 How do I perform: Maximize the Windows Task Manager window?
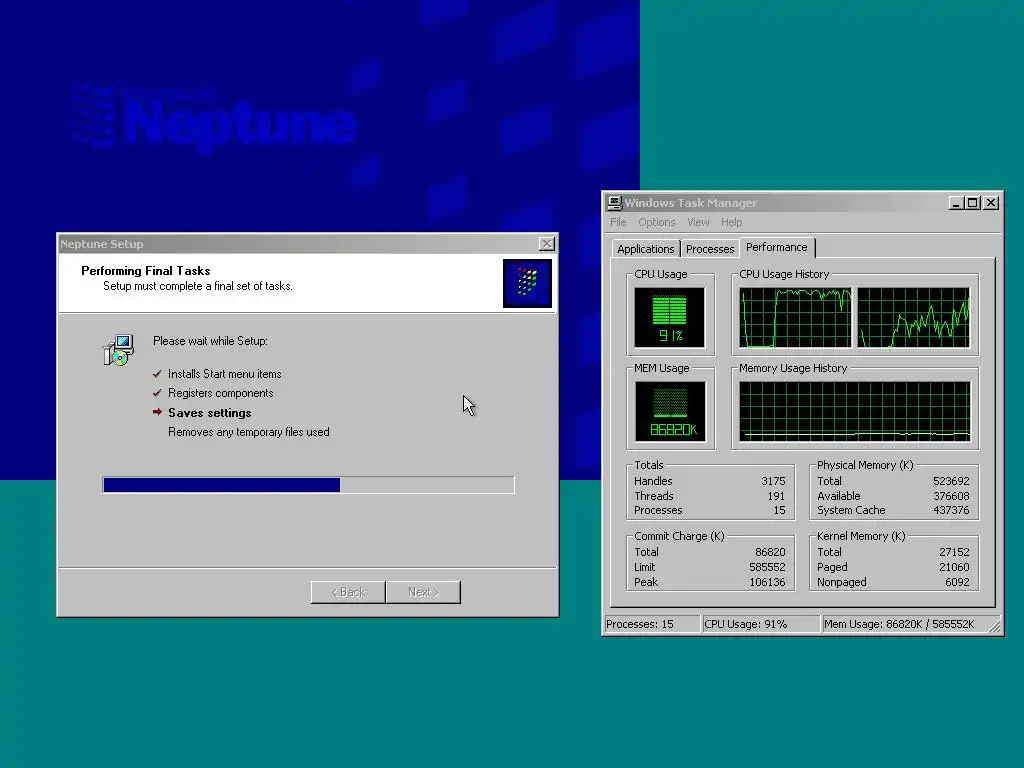pos(972,203)
